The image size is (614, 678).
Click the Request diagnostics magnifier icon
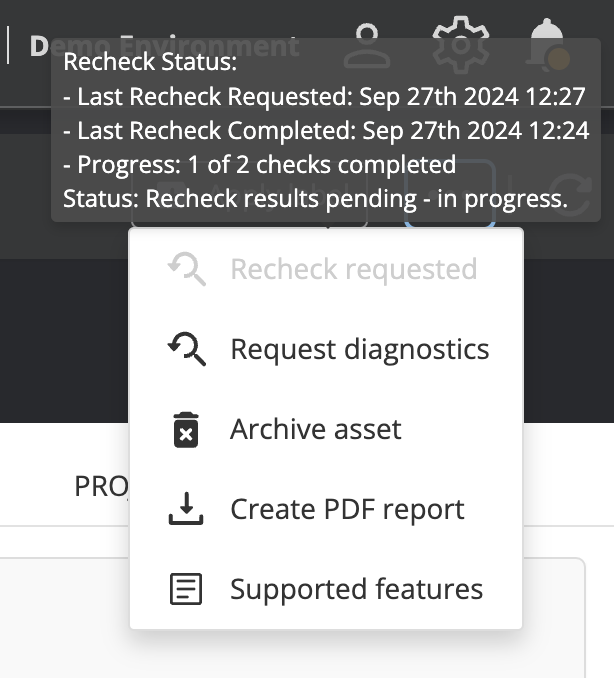[186, 349]
